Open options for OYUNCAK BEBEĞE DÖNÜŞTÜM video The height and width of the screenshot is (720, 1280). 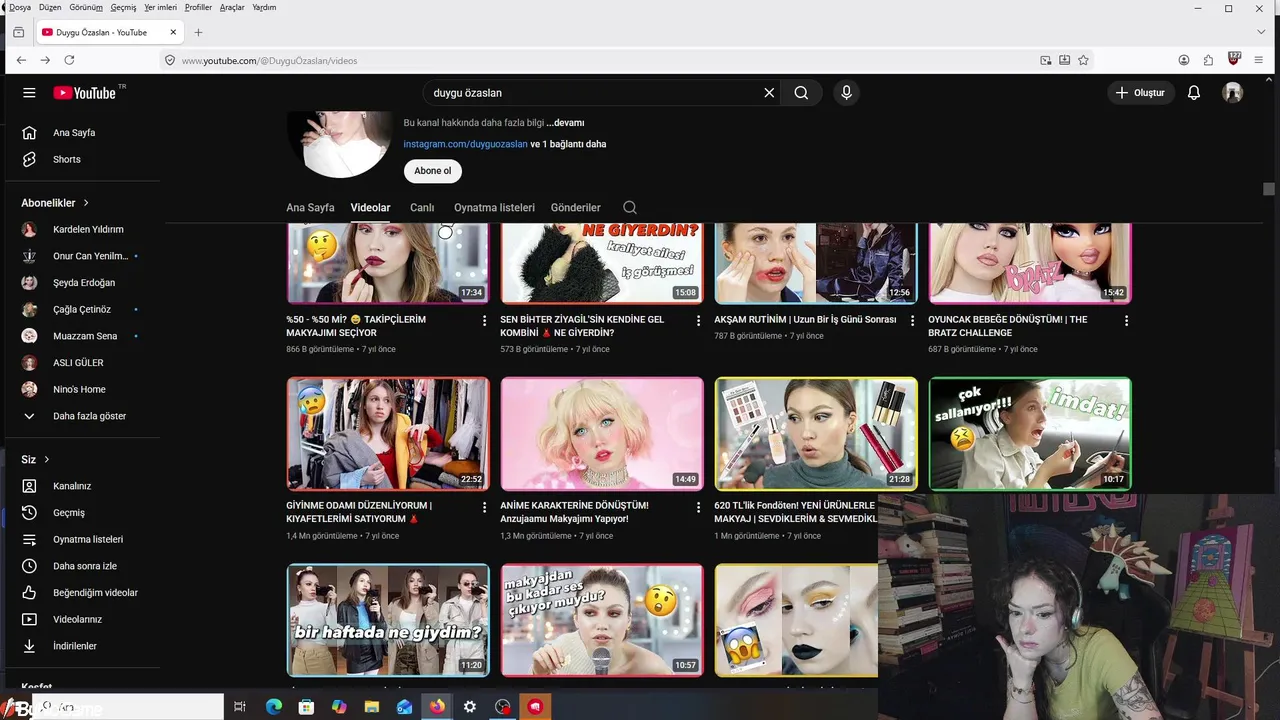(1126, 321)
